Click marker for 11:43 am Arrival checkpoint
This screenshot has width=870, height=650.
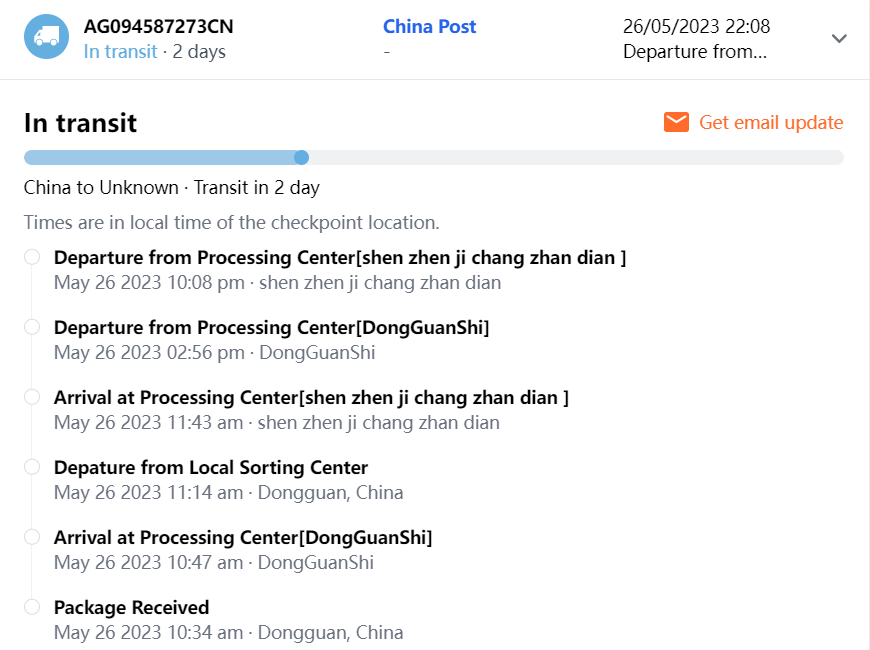[x=32, y=397]
